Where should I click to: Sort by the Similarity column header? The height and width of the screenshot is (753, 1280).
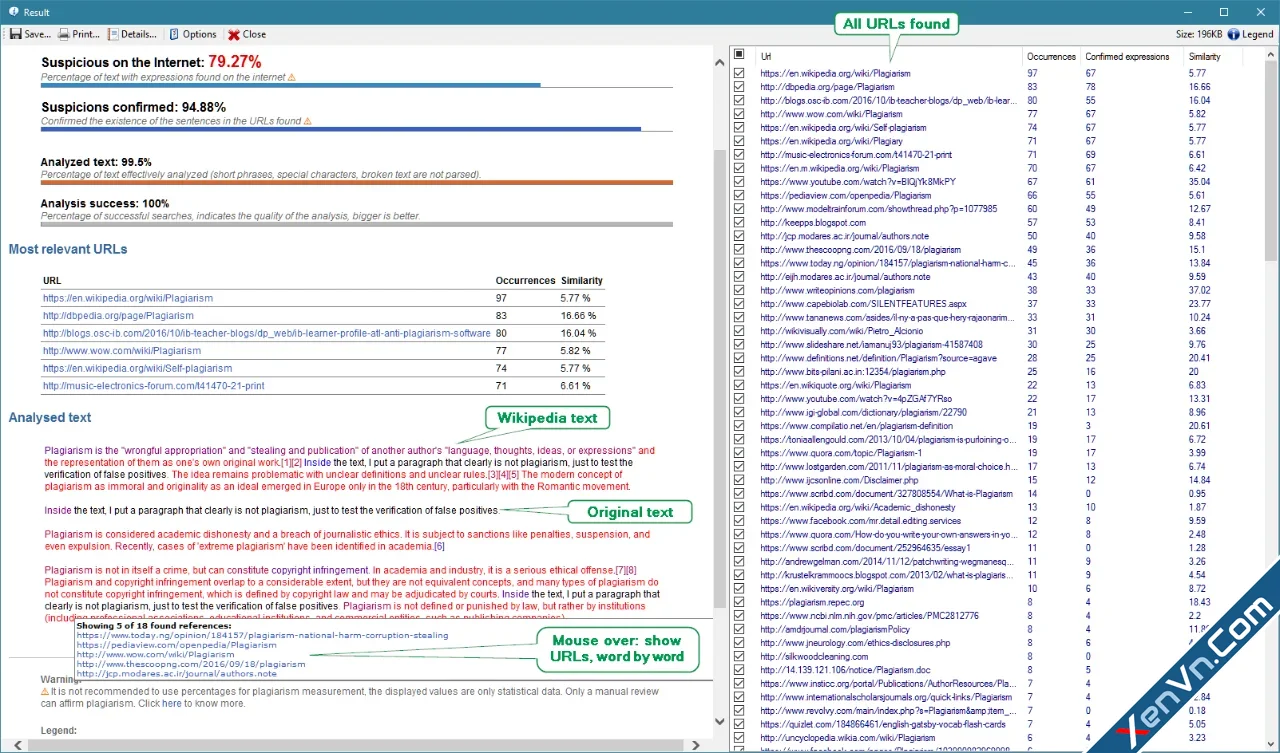1213,57
